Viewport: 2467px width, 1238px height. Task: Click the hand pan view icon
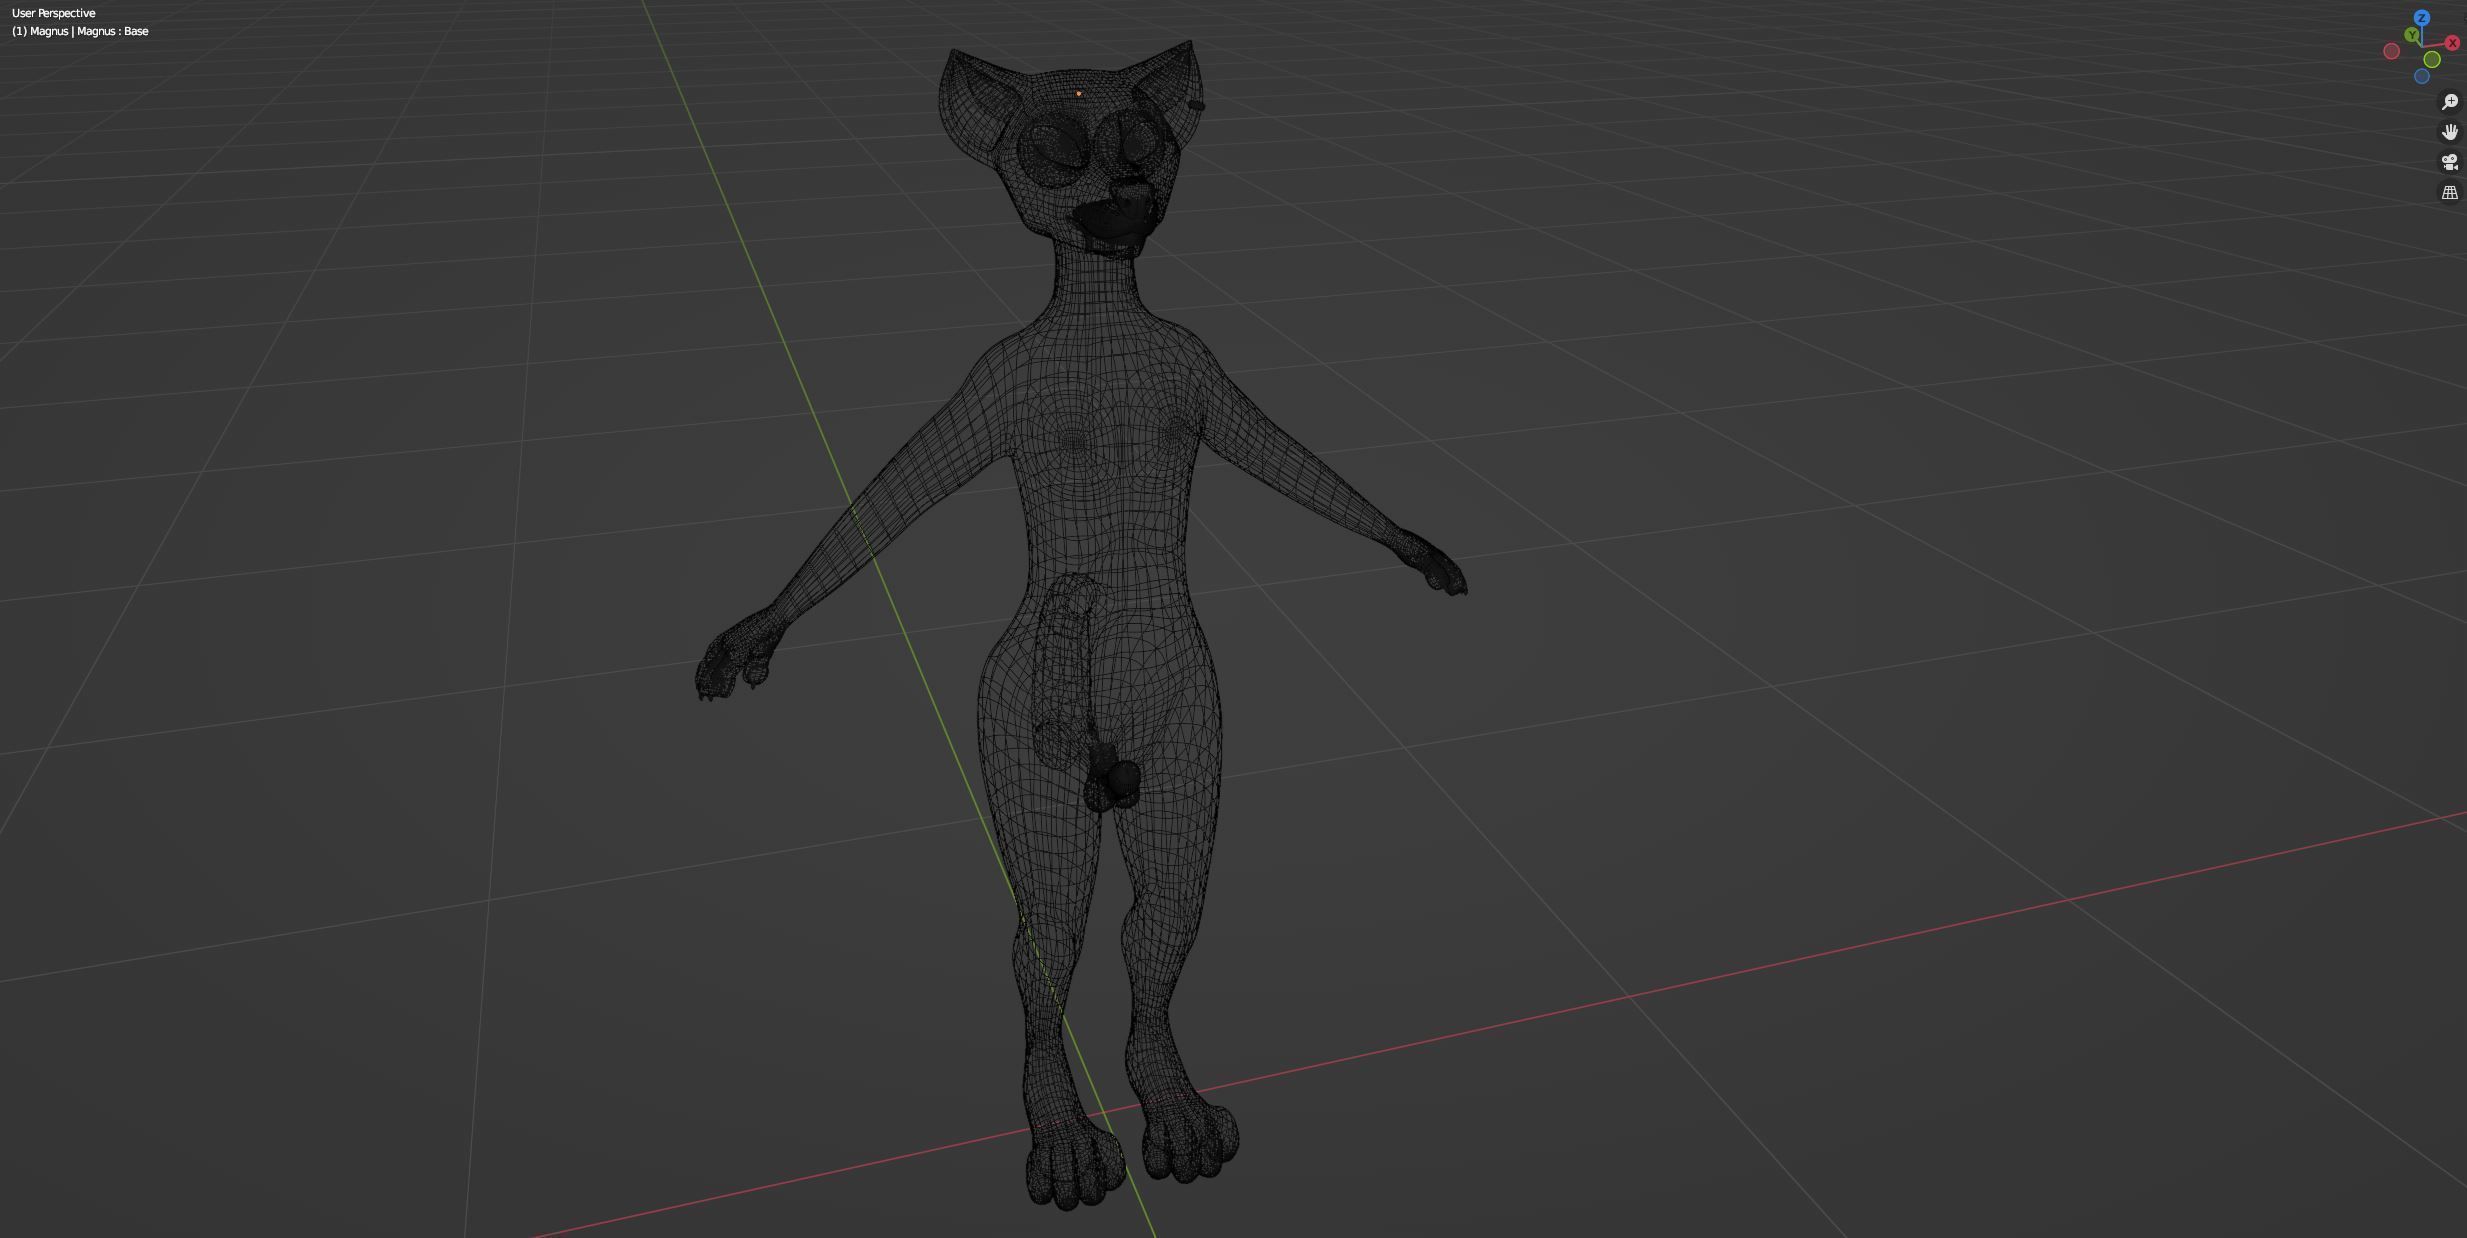(x=2450, y=132)
